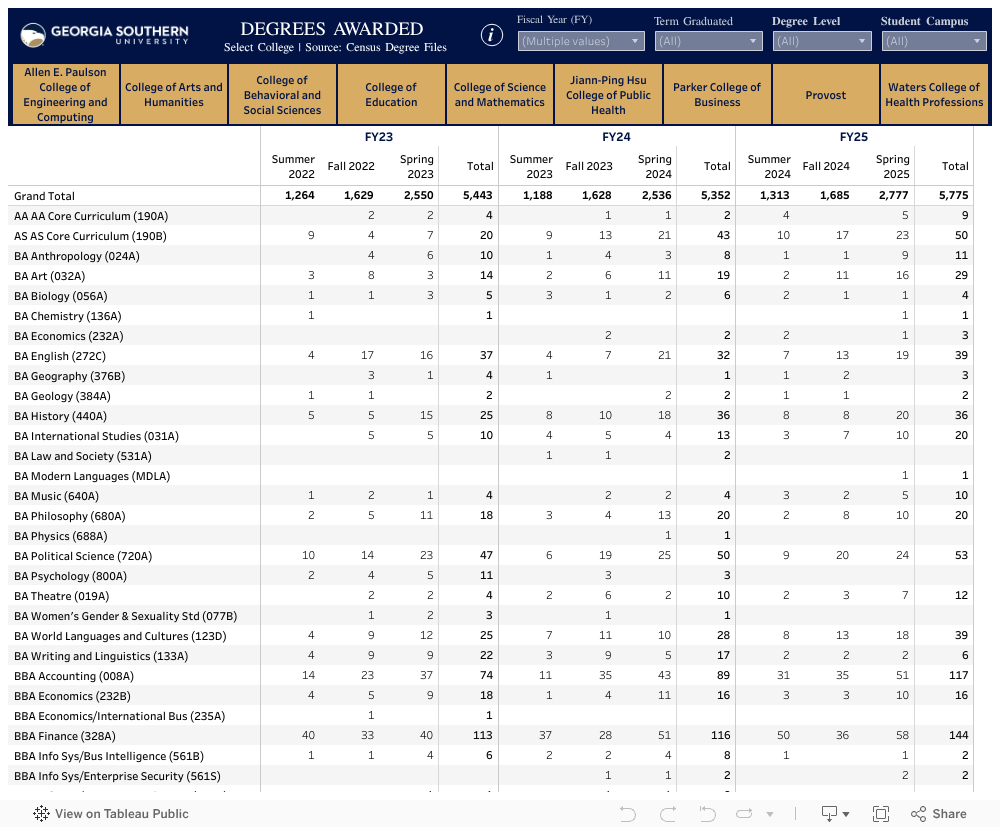Screen dimensions: 1000x827
Task: Expand the Student Campus filter dropdown
Action: (x=934, y=41)
